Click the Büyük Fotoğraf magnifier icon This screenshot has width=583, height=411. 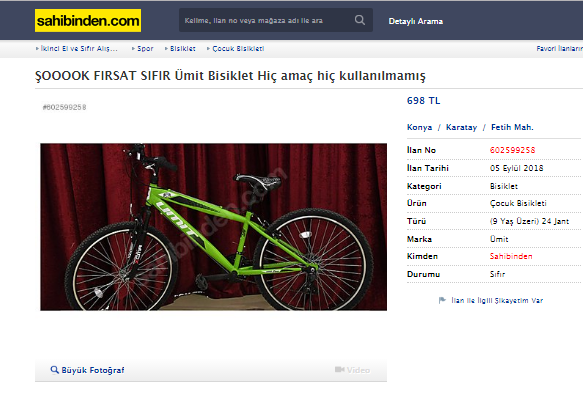(54, 370)
